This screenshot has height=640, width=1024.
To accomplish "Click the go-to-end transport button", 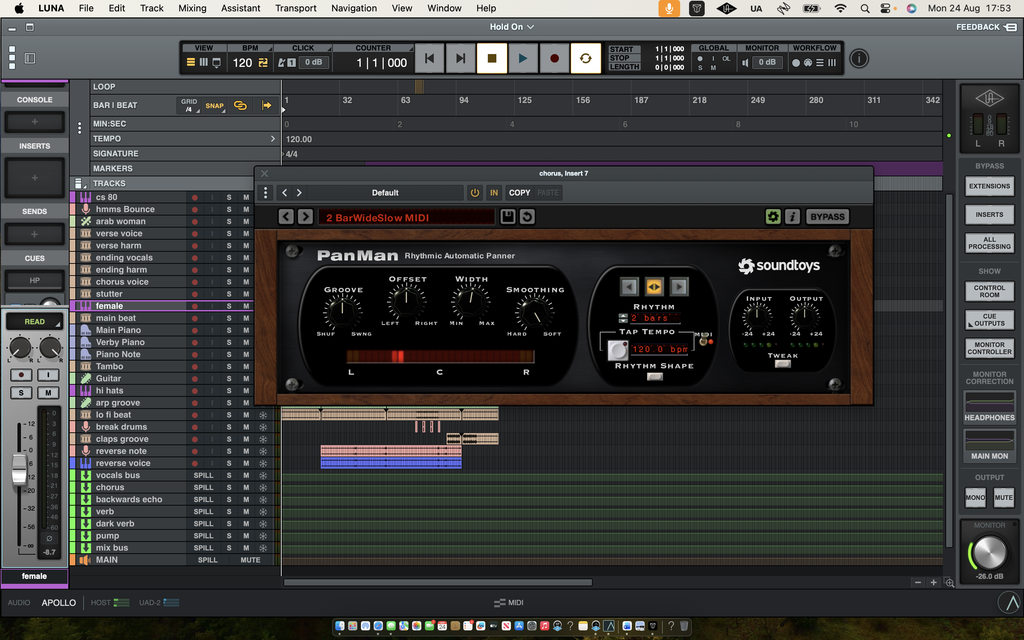I will [x=460, y=59].
